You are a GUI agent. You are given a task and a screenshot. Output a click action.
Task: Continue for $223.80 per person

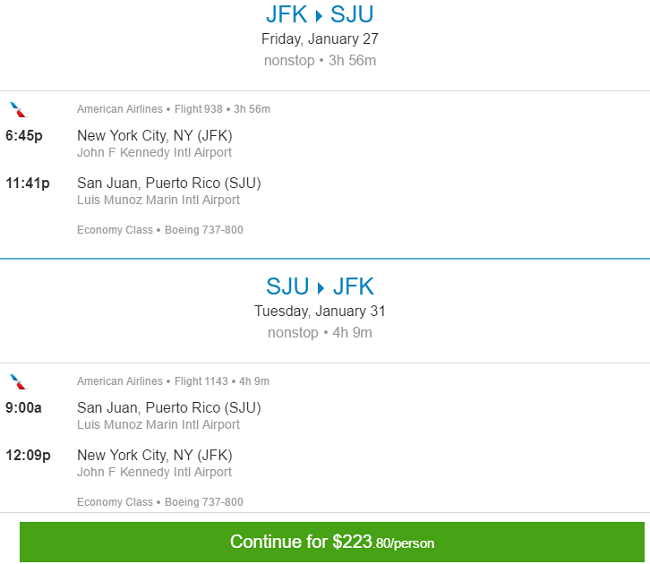tap(332, 542)
